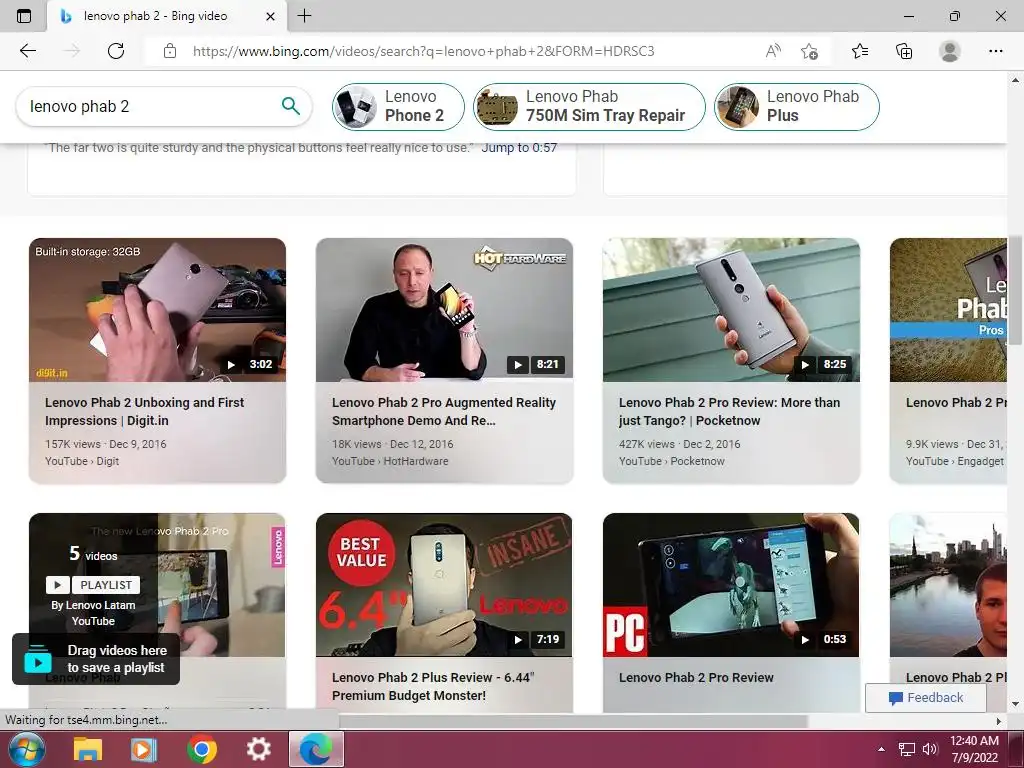Click the scroll down arrow
The height and width of the screenshot is (768, 1024).
[1016, 705]
